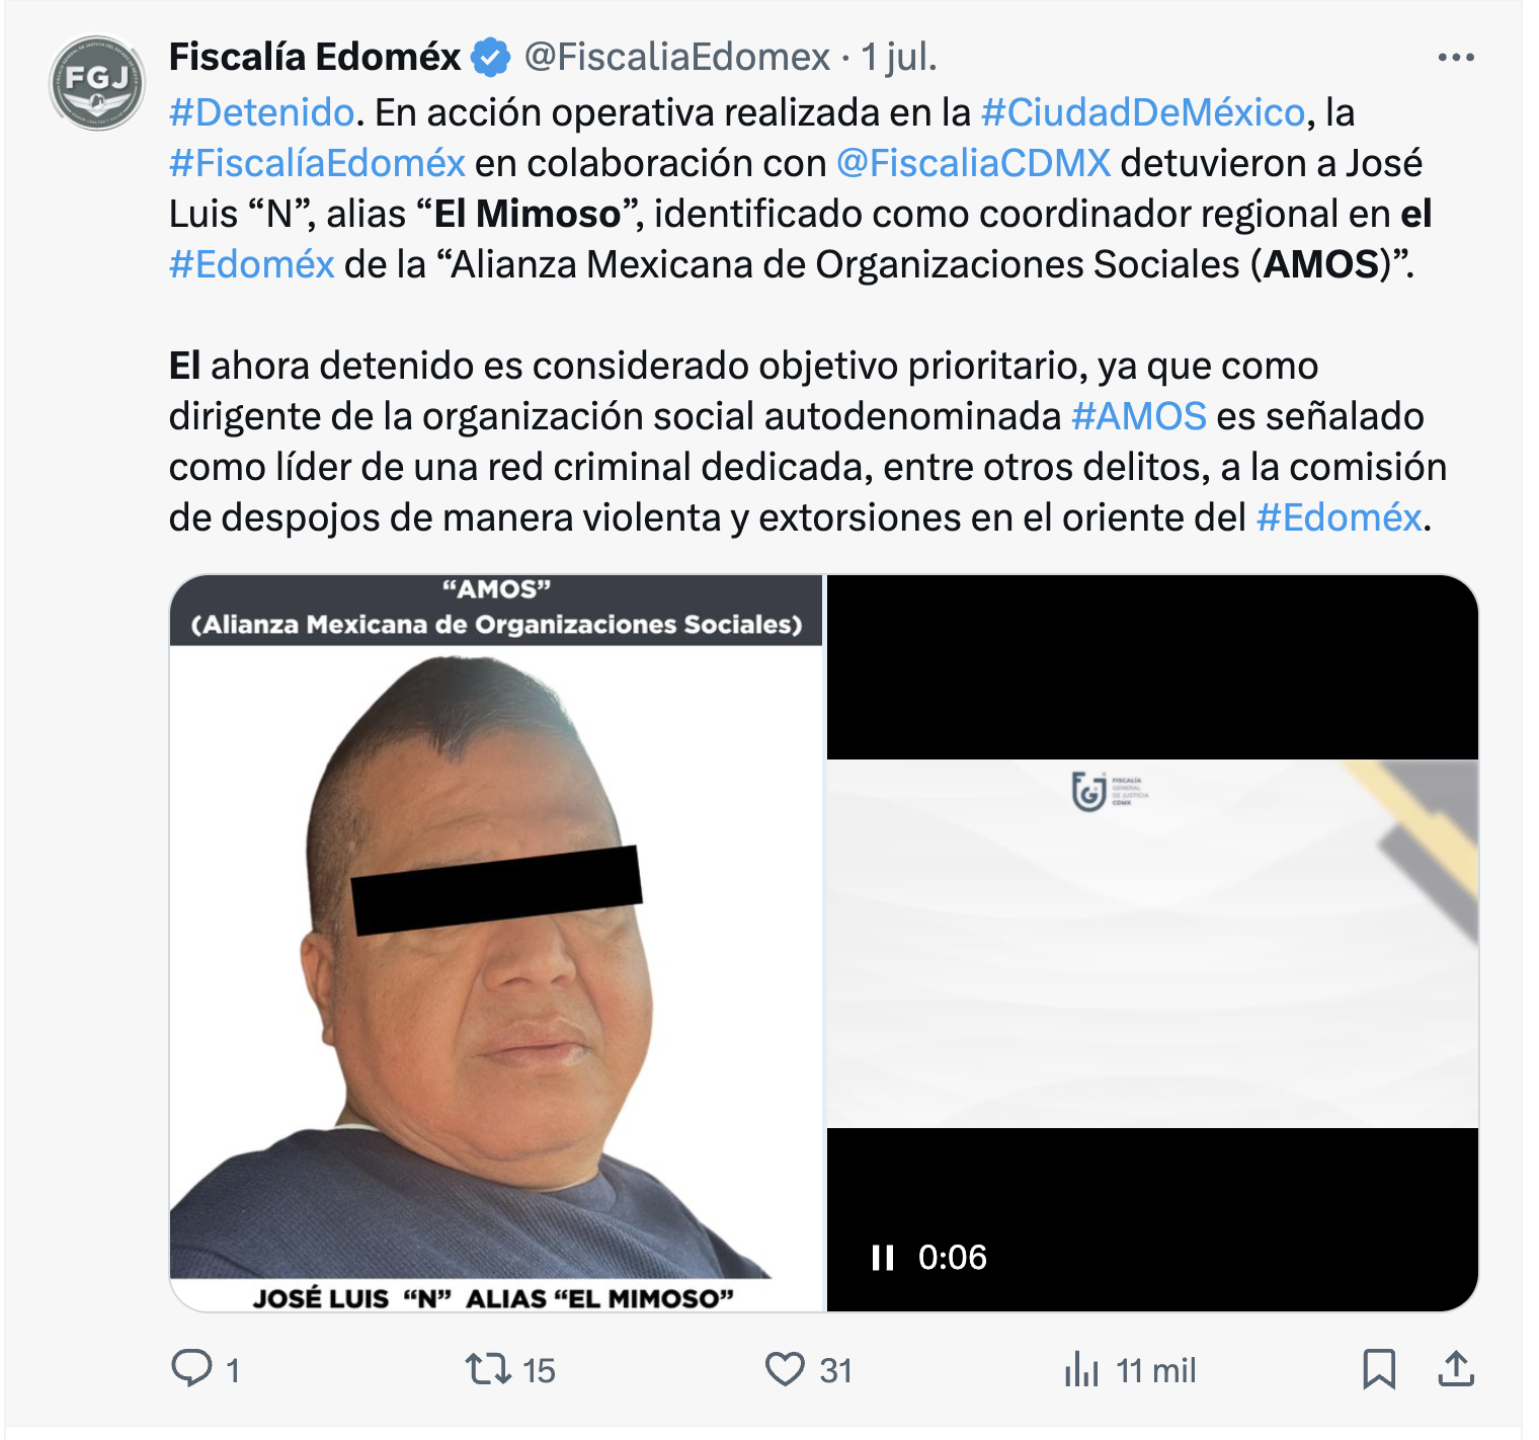Click the video preview with the FGJ CDMX logo
1539x1440 pixels.
click(x=1152, y=943)
